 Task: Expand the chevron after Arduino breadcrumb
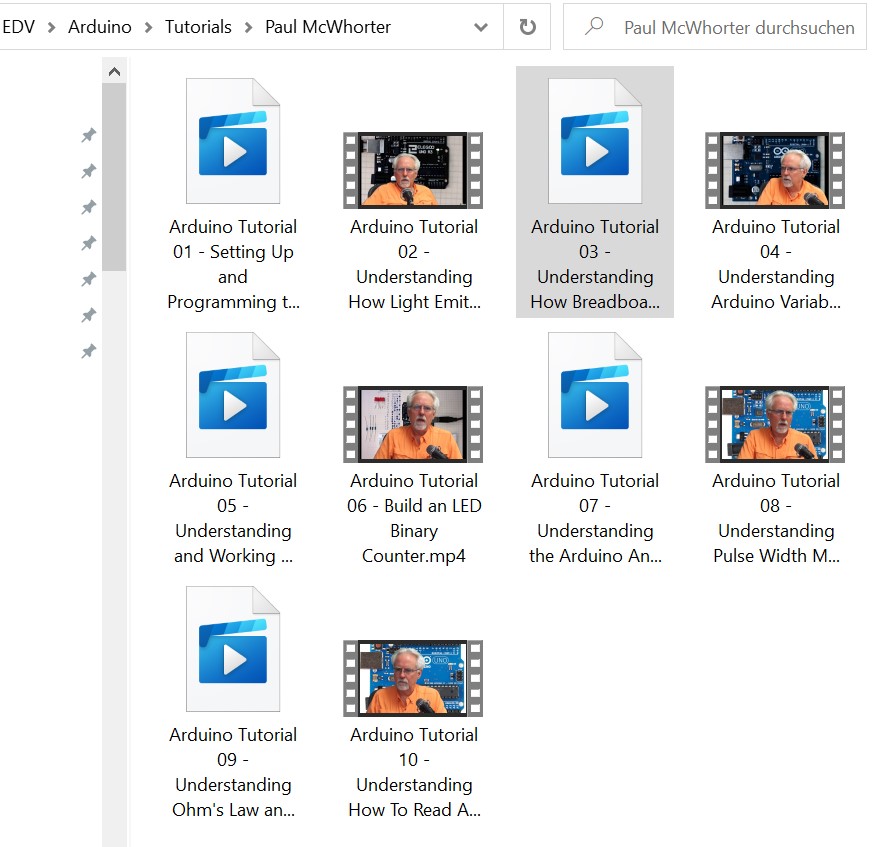pyautogui.click(x=149, y=27)
